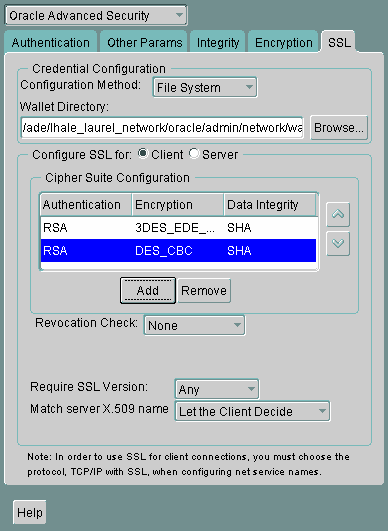Click the Add cipher suite button
The image size is (388, 531).
click(x=148, y=290)
